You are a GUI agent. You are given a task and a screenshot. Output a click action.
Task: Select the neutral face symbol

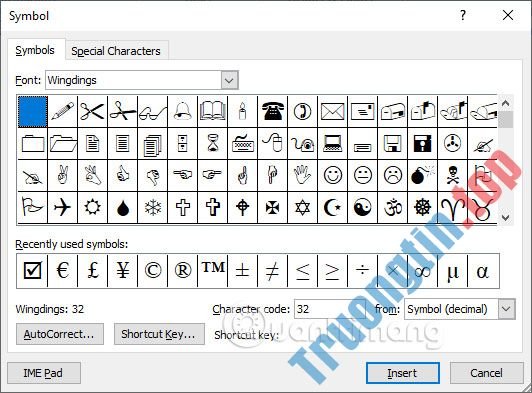(363, 175)
